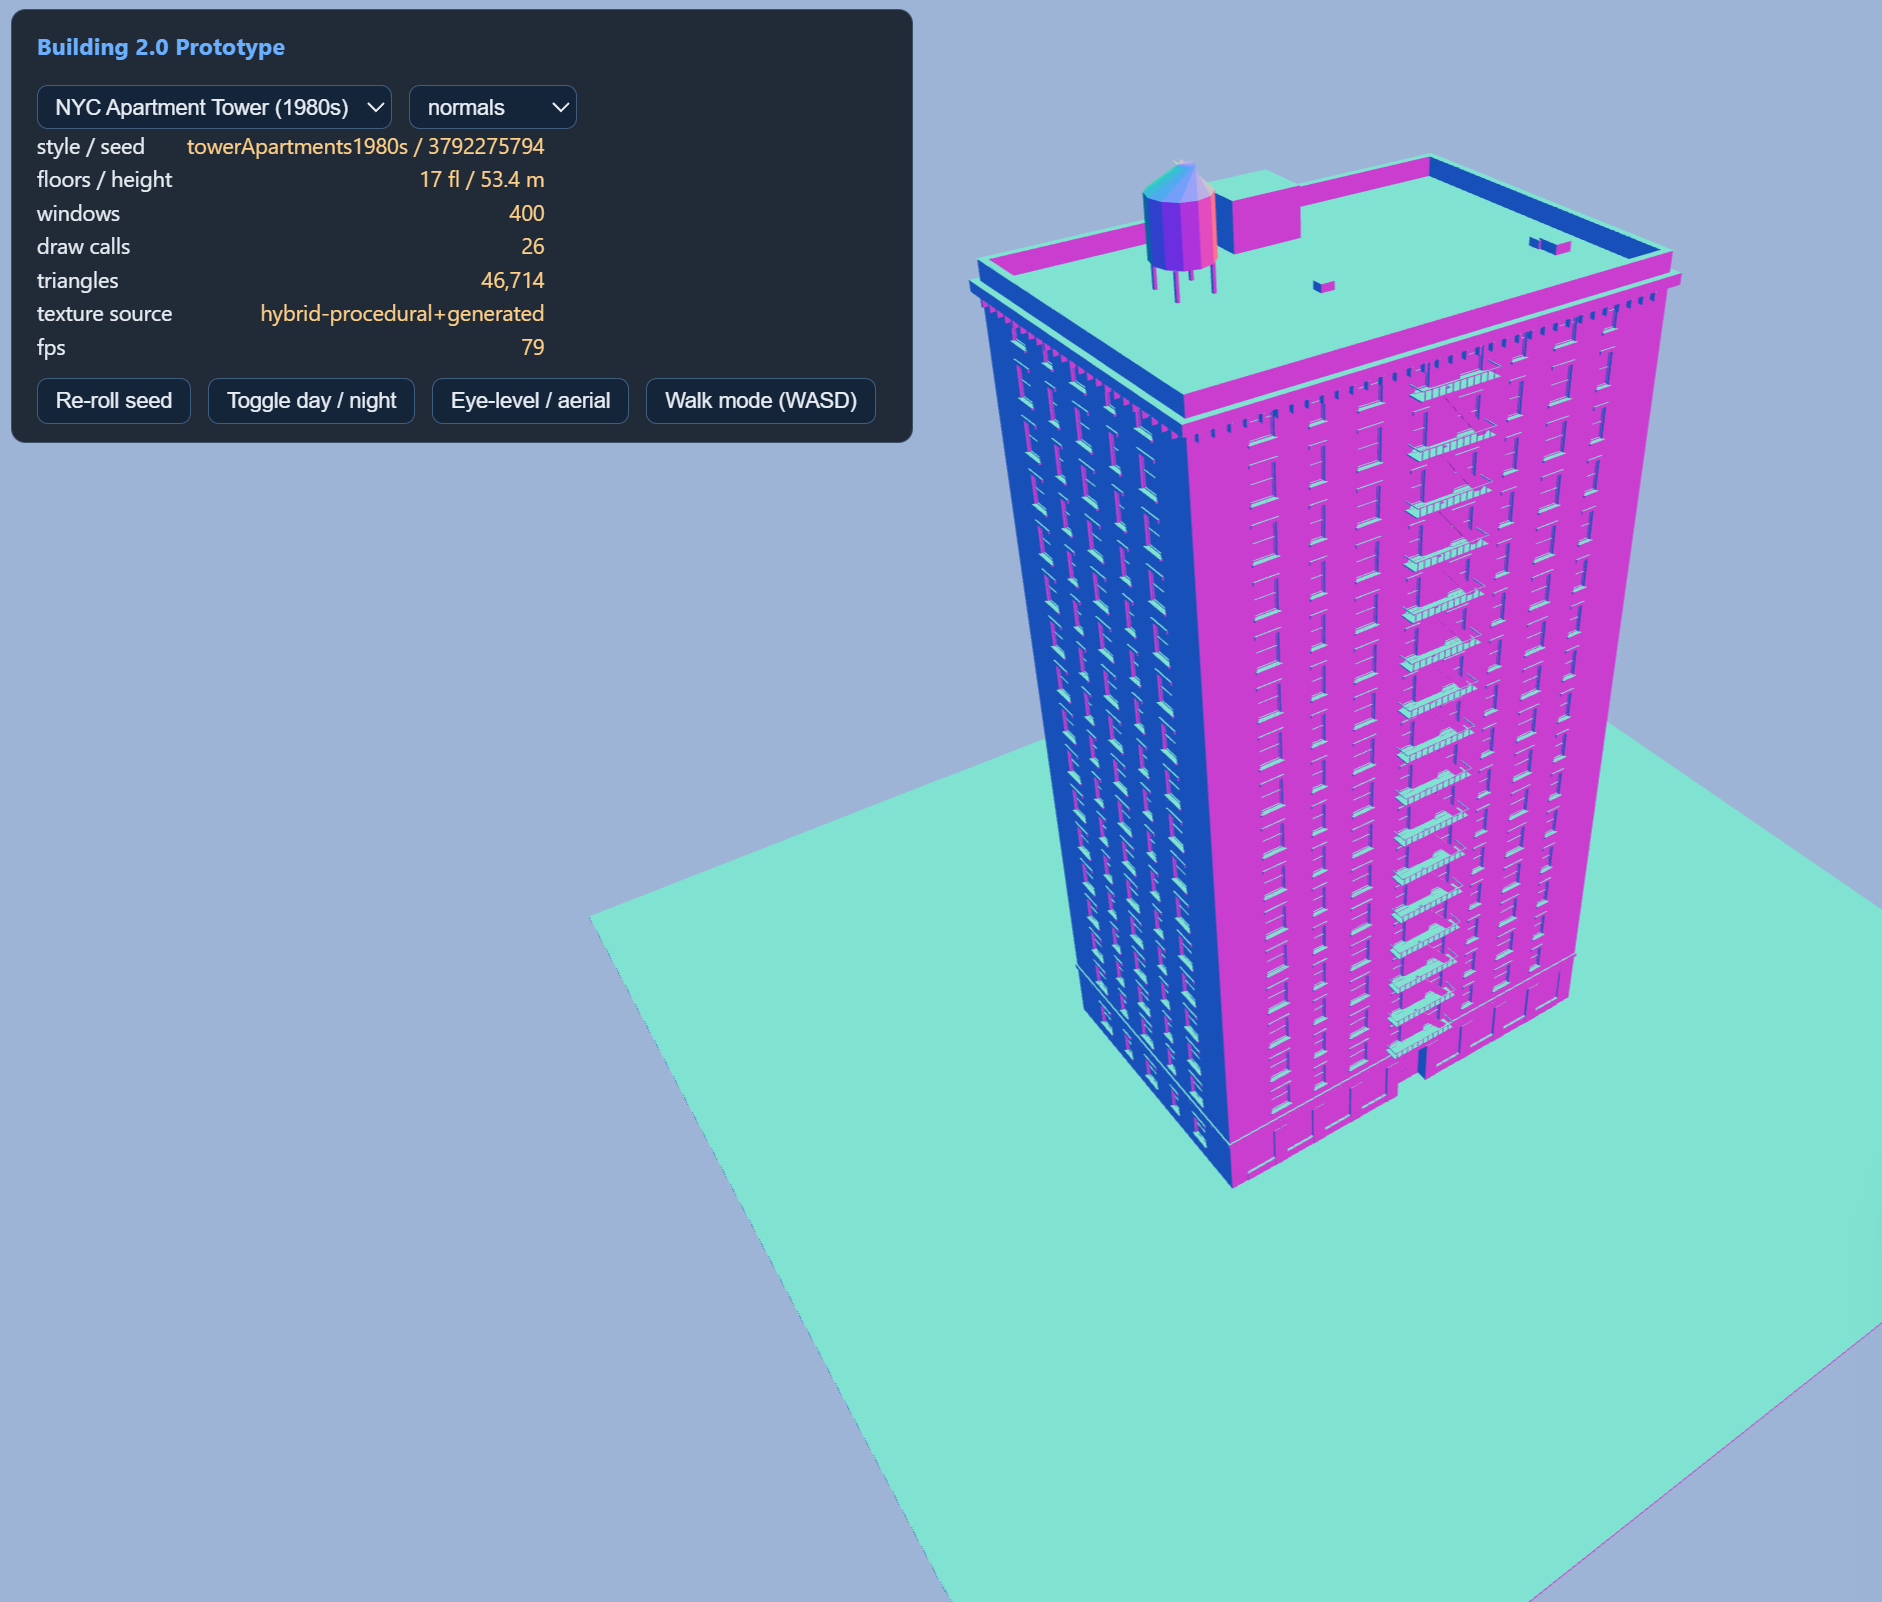Click the windows label in stats panel

[79, 213]
